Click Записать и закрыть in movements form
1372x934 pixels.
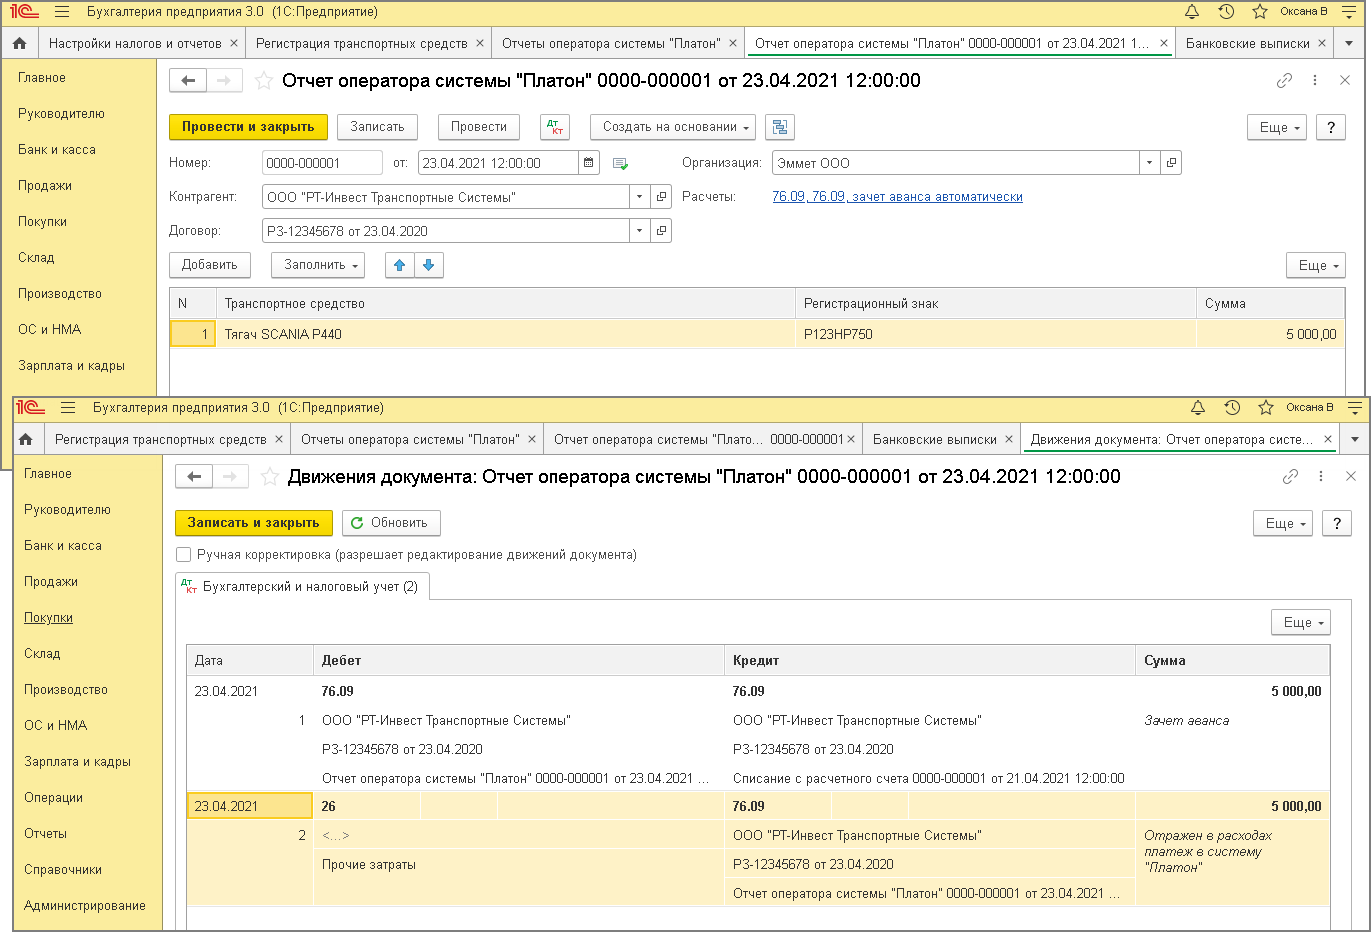coord(254,523)
